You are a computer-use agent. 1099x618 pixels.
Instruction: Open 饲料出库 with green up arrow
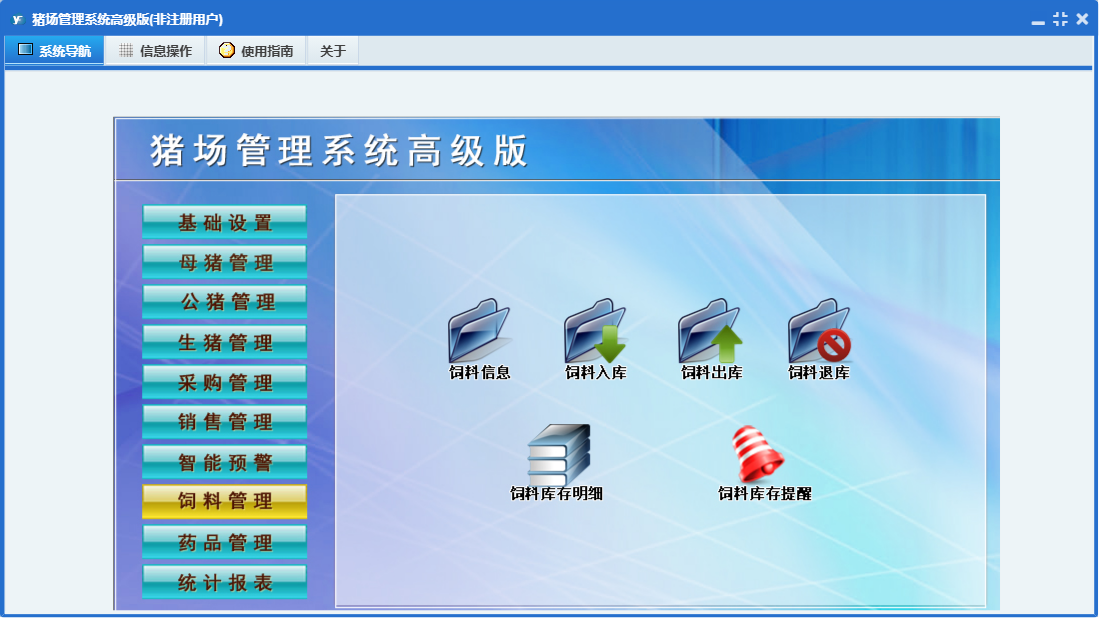click(711, 331)
